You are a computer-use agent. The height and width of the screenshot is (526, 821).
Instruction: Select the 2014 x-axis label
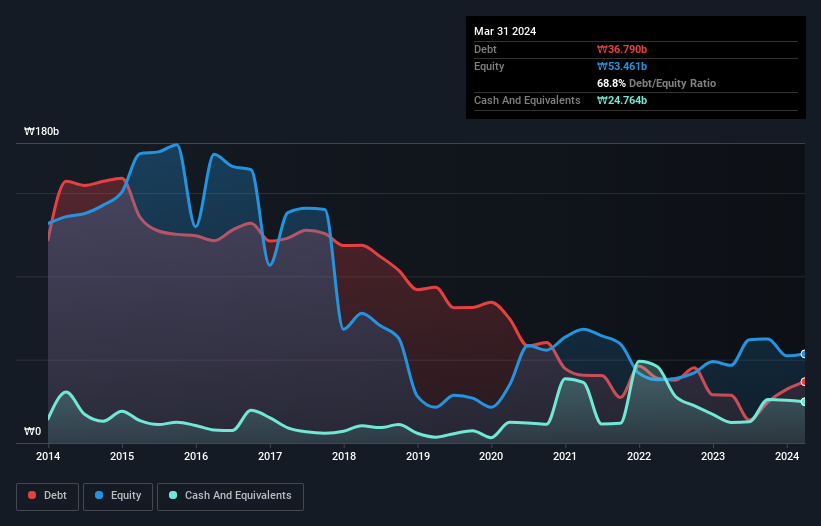point(48,456)
